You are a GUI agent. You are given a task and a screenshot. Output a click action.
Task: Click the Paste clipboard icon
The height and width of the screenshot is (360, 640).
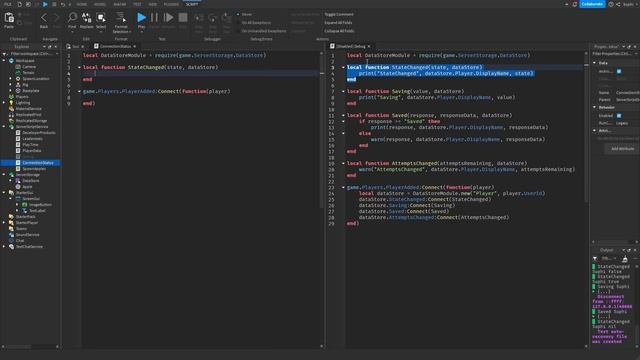pyautogui.click(x=9, y=18)
